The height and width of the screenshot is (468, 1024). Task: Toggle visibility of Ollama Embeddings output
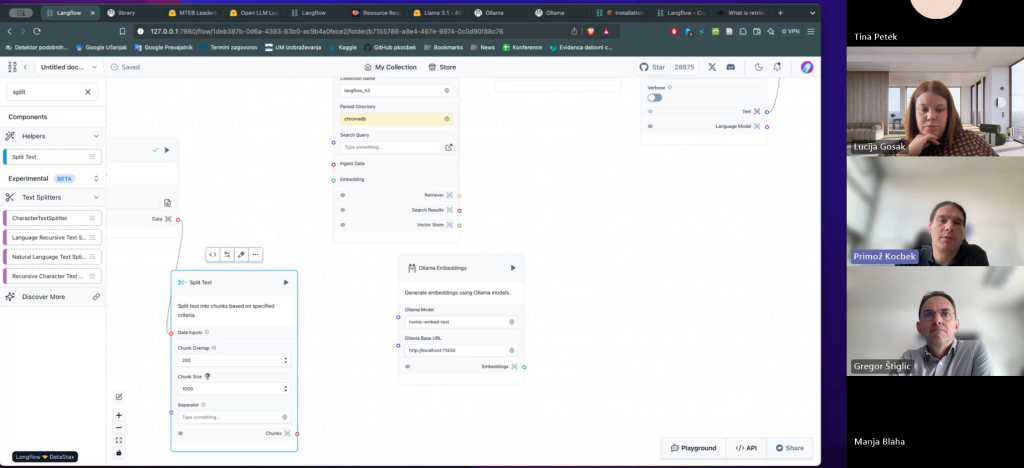(408, 367)
